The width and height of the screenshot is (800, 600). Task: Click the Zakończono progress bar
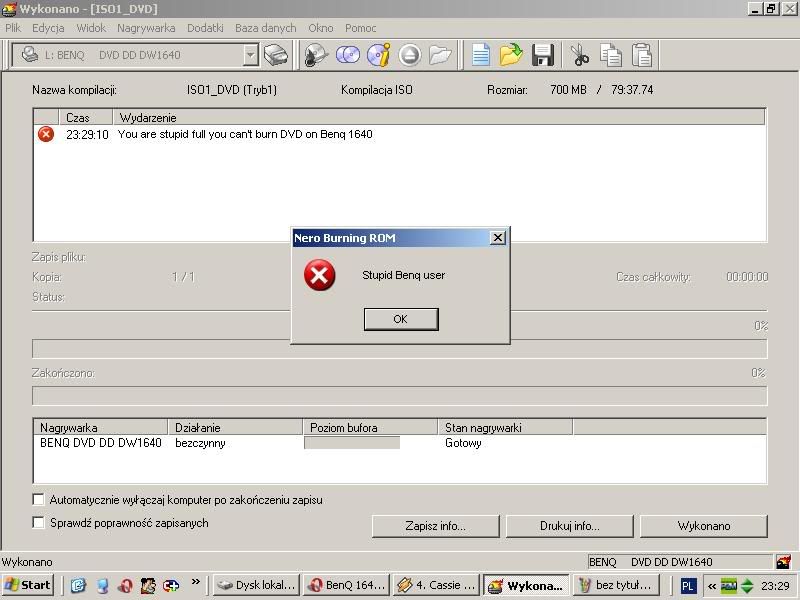(399, 396)
